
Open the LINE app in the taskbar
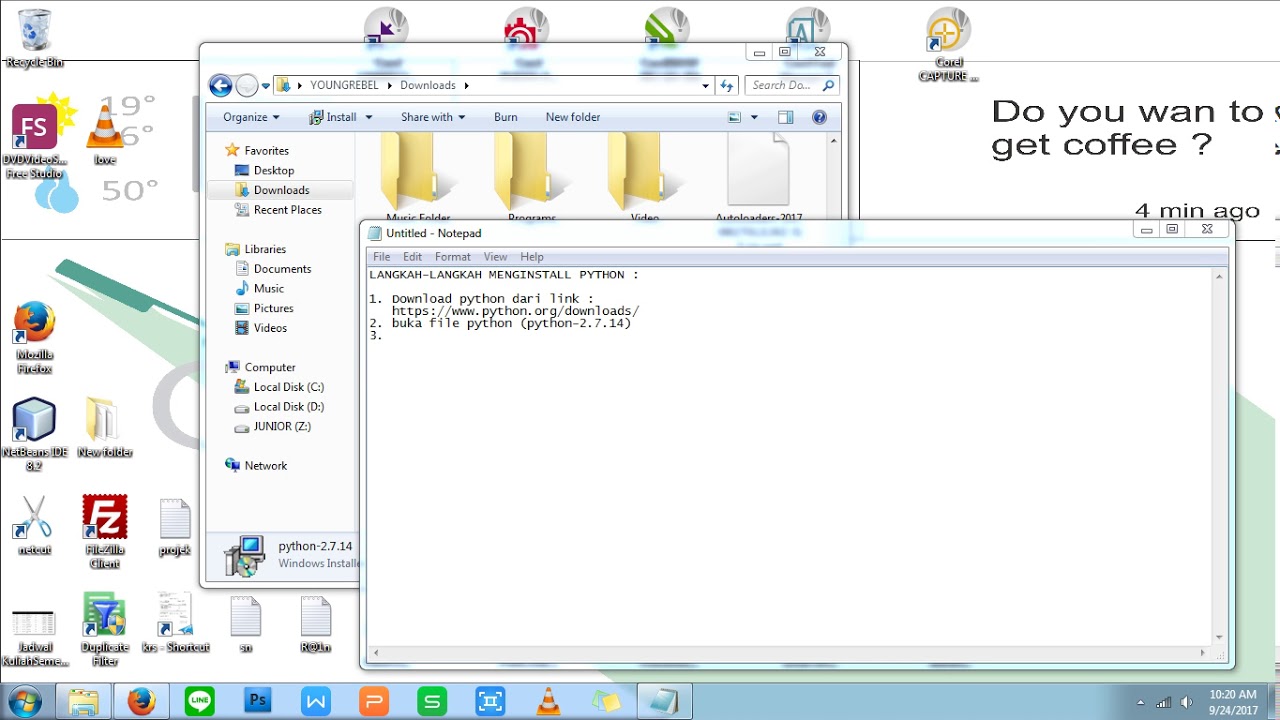coord(200,701)
